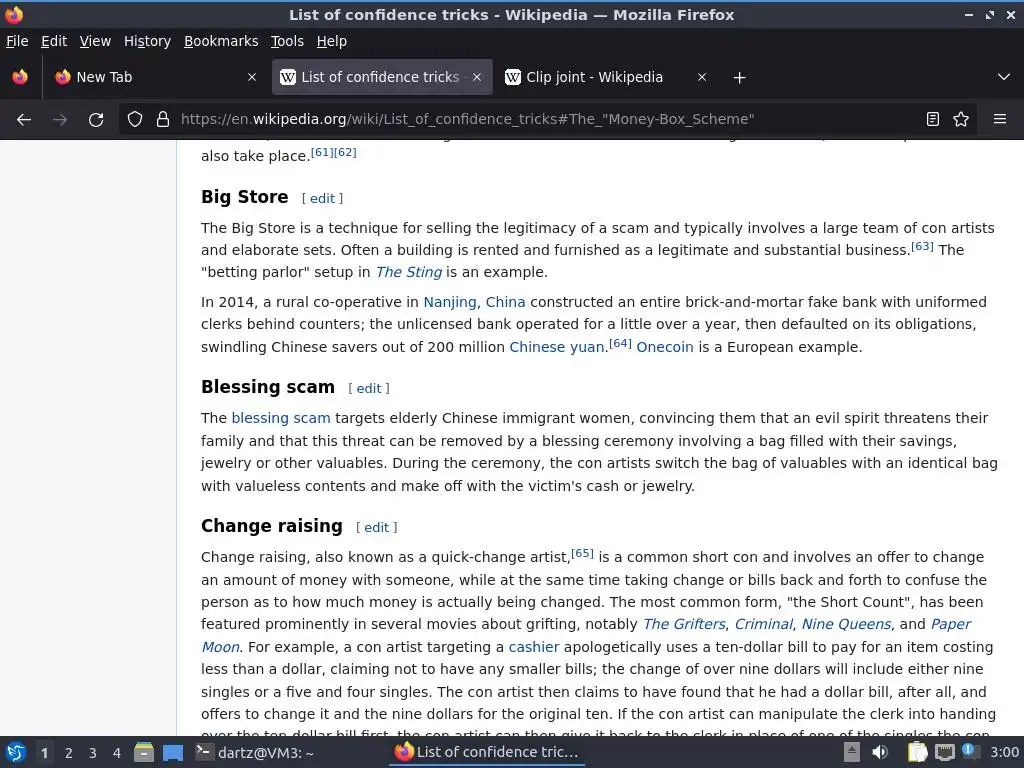Open the Firefox hamburger application menu
1024x768 pixels.
1000,120
